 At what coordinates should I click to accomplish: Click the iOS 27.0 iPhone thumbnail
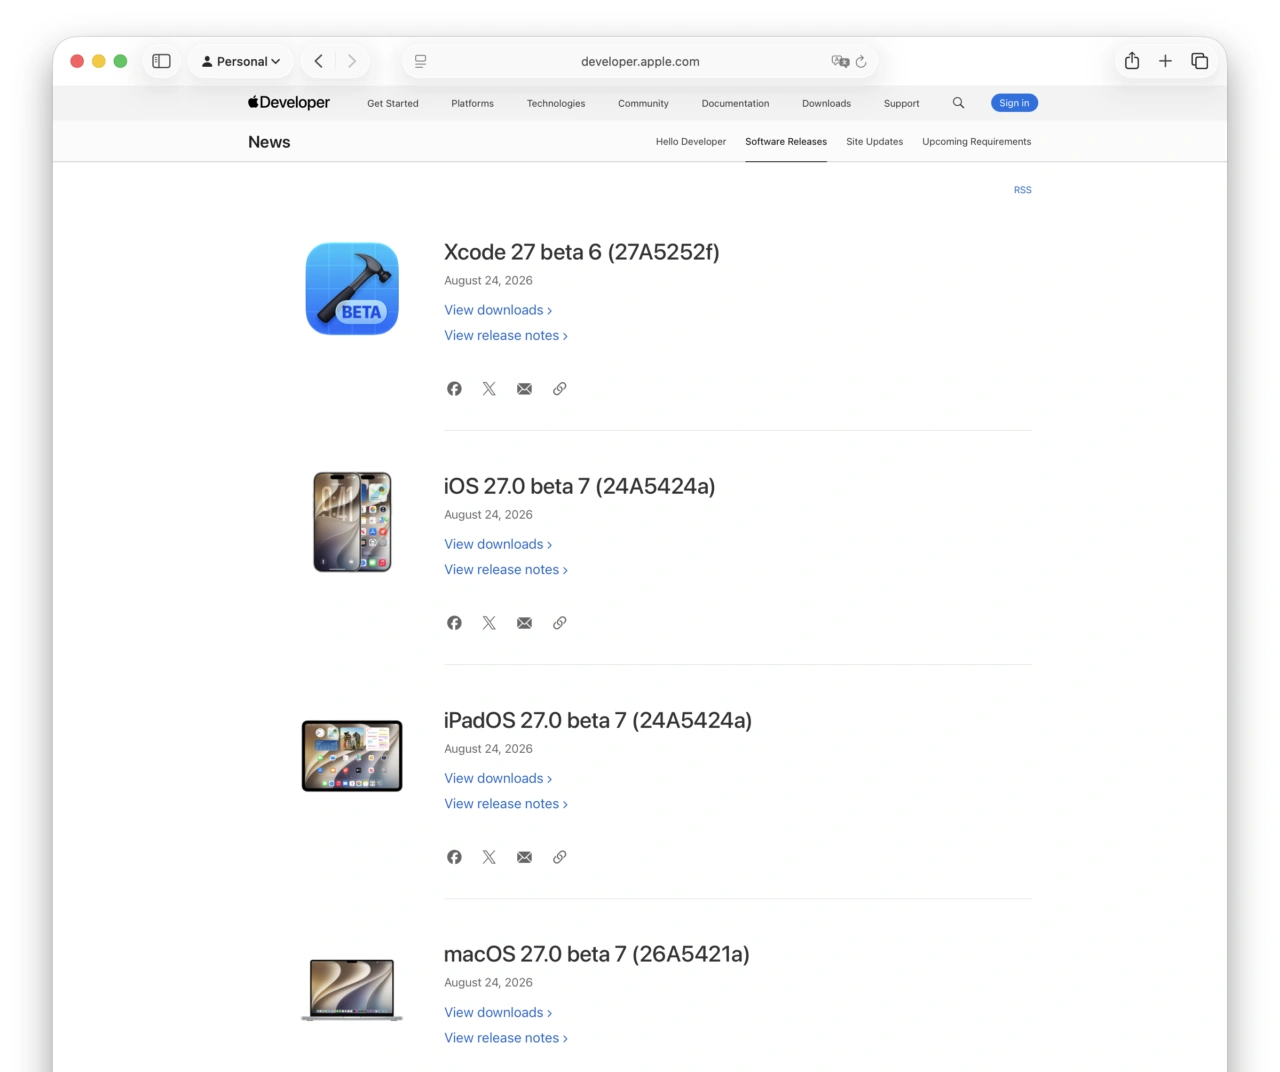tap(352, 522)
